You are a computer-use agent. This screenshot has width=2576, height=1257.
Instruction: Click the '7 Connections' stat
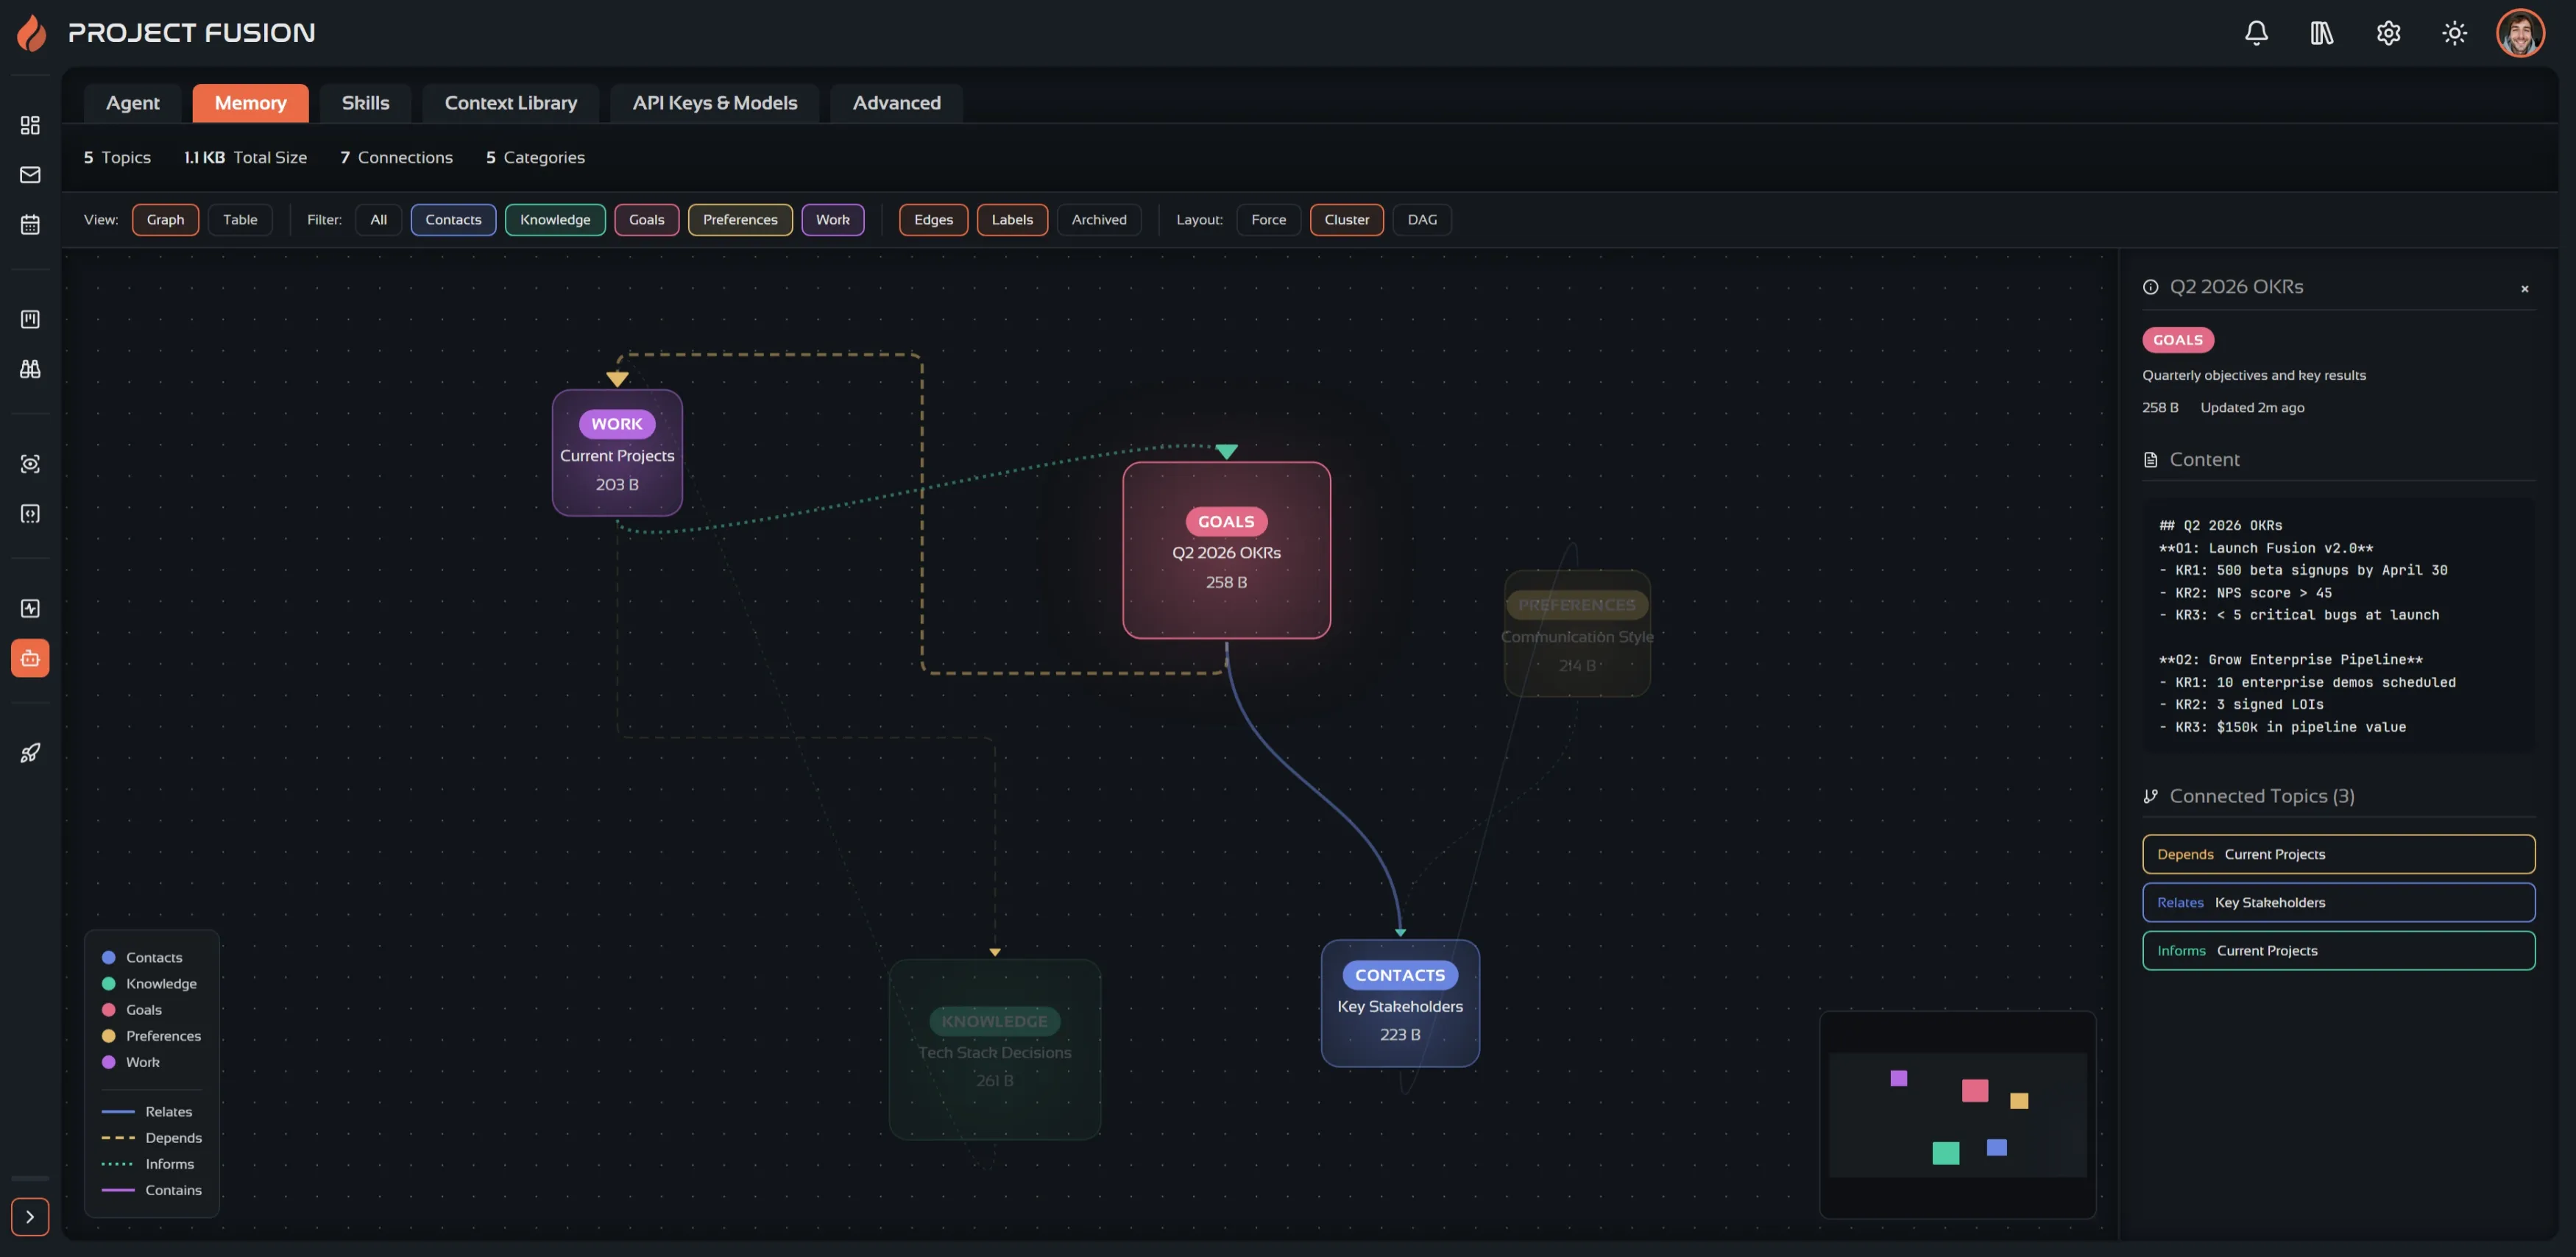tap(396, 158)
